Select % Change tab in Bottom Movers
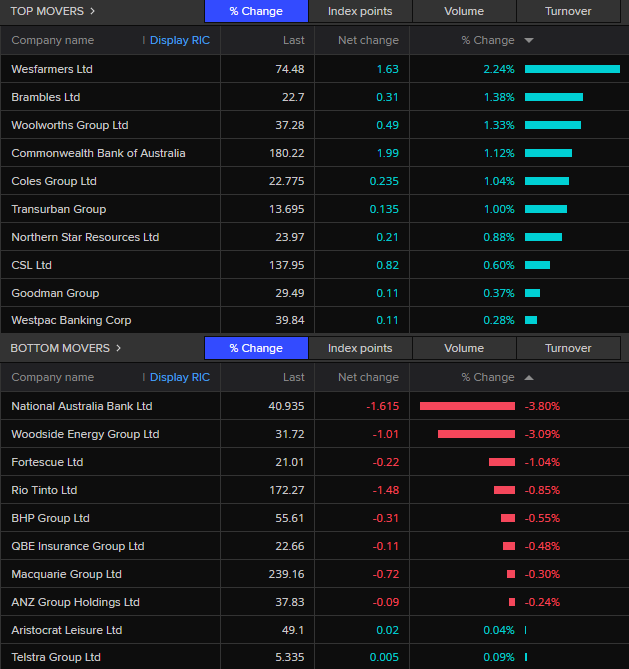The width and height of the screenshot is (629, 669). pyautogui.click(x=256, y=348)
